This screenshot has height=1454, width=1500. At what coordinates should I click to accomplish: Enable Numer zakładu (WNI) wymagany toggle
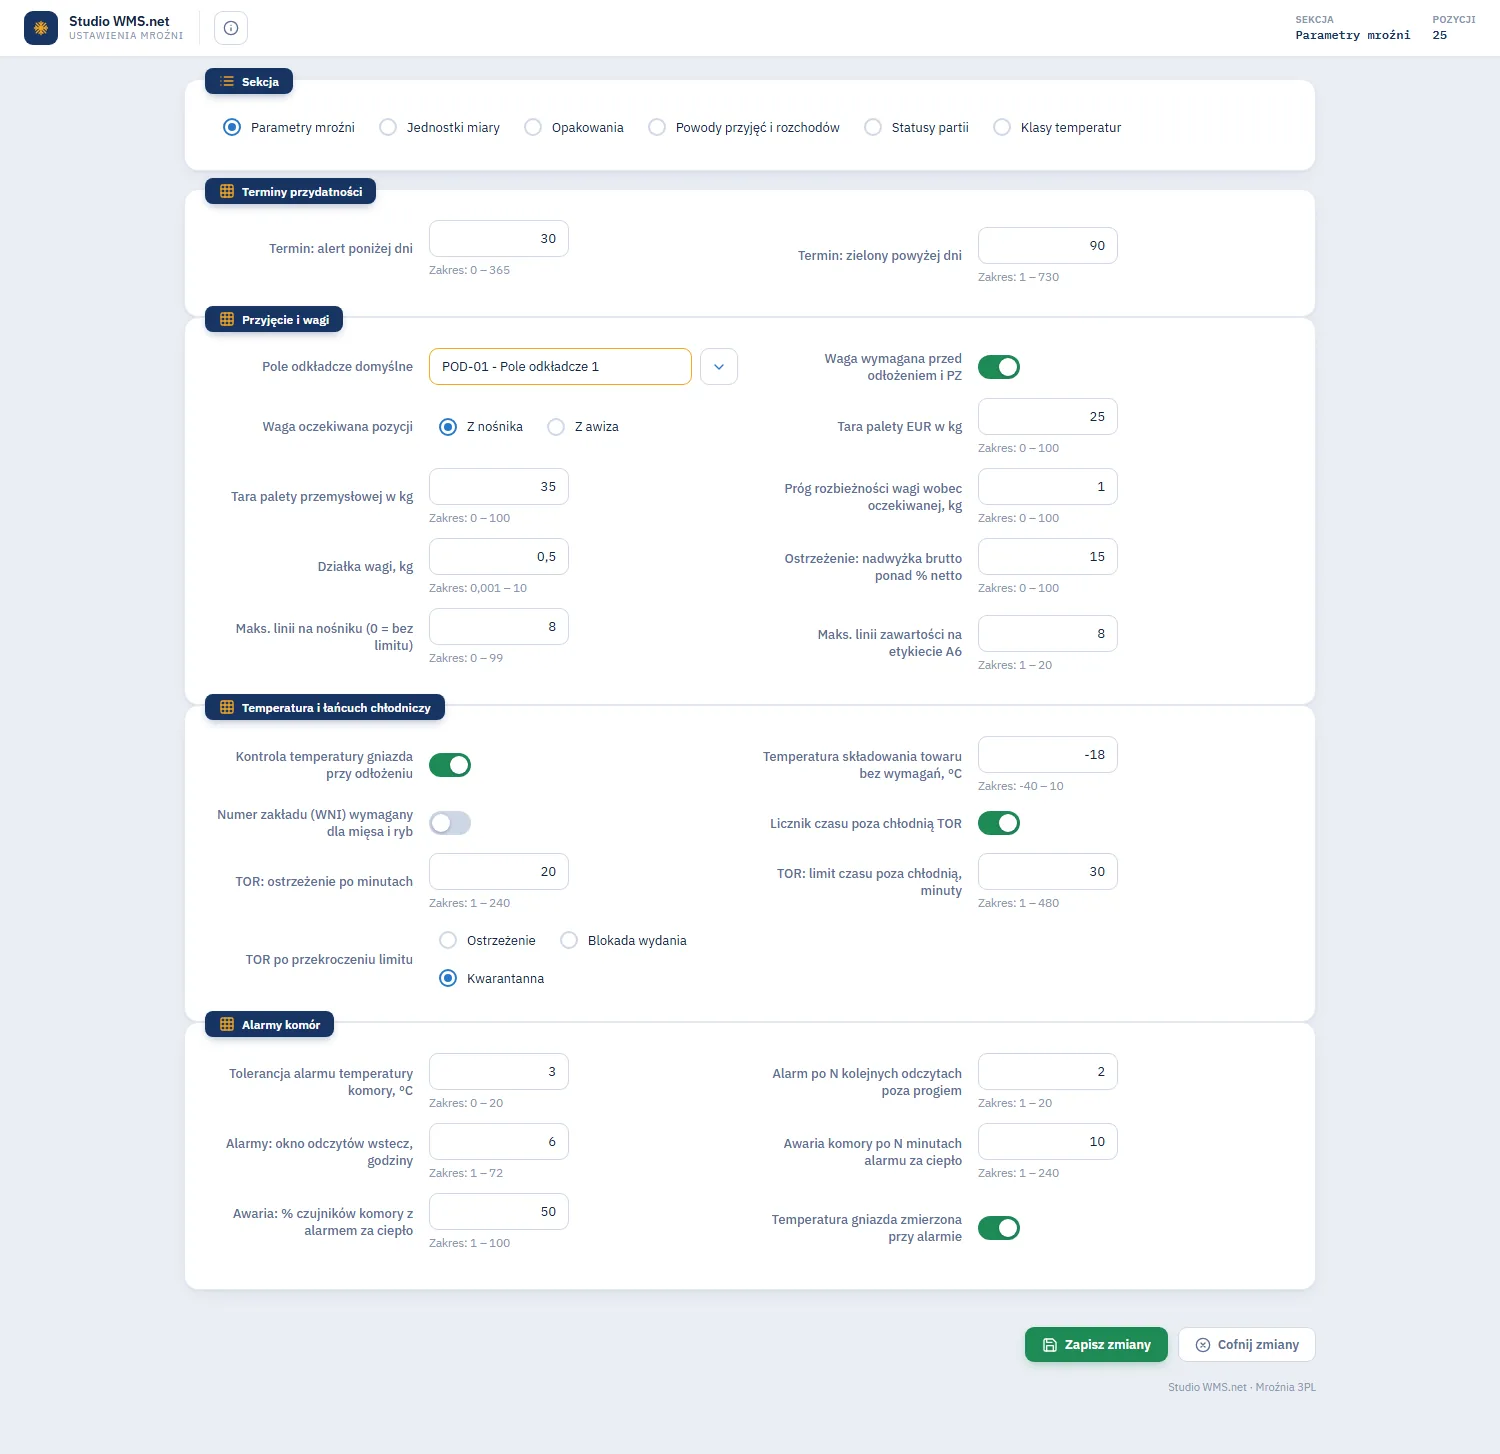(x=450, y=823)
